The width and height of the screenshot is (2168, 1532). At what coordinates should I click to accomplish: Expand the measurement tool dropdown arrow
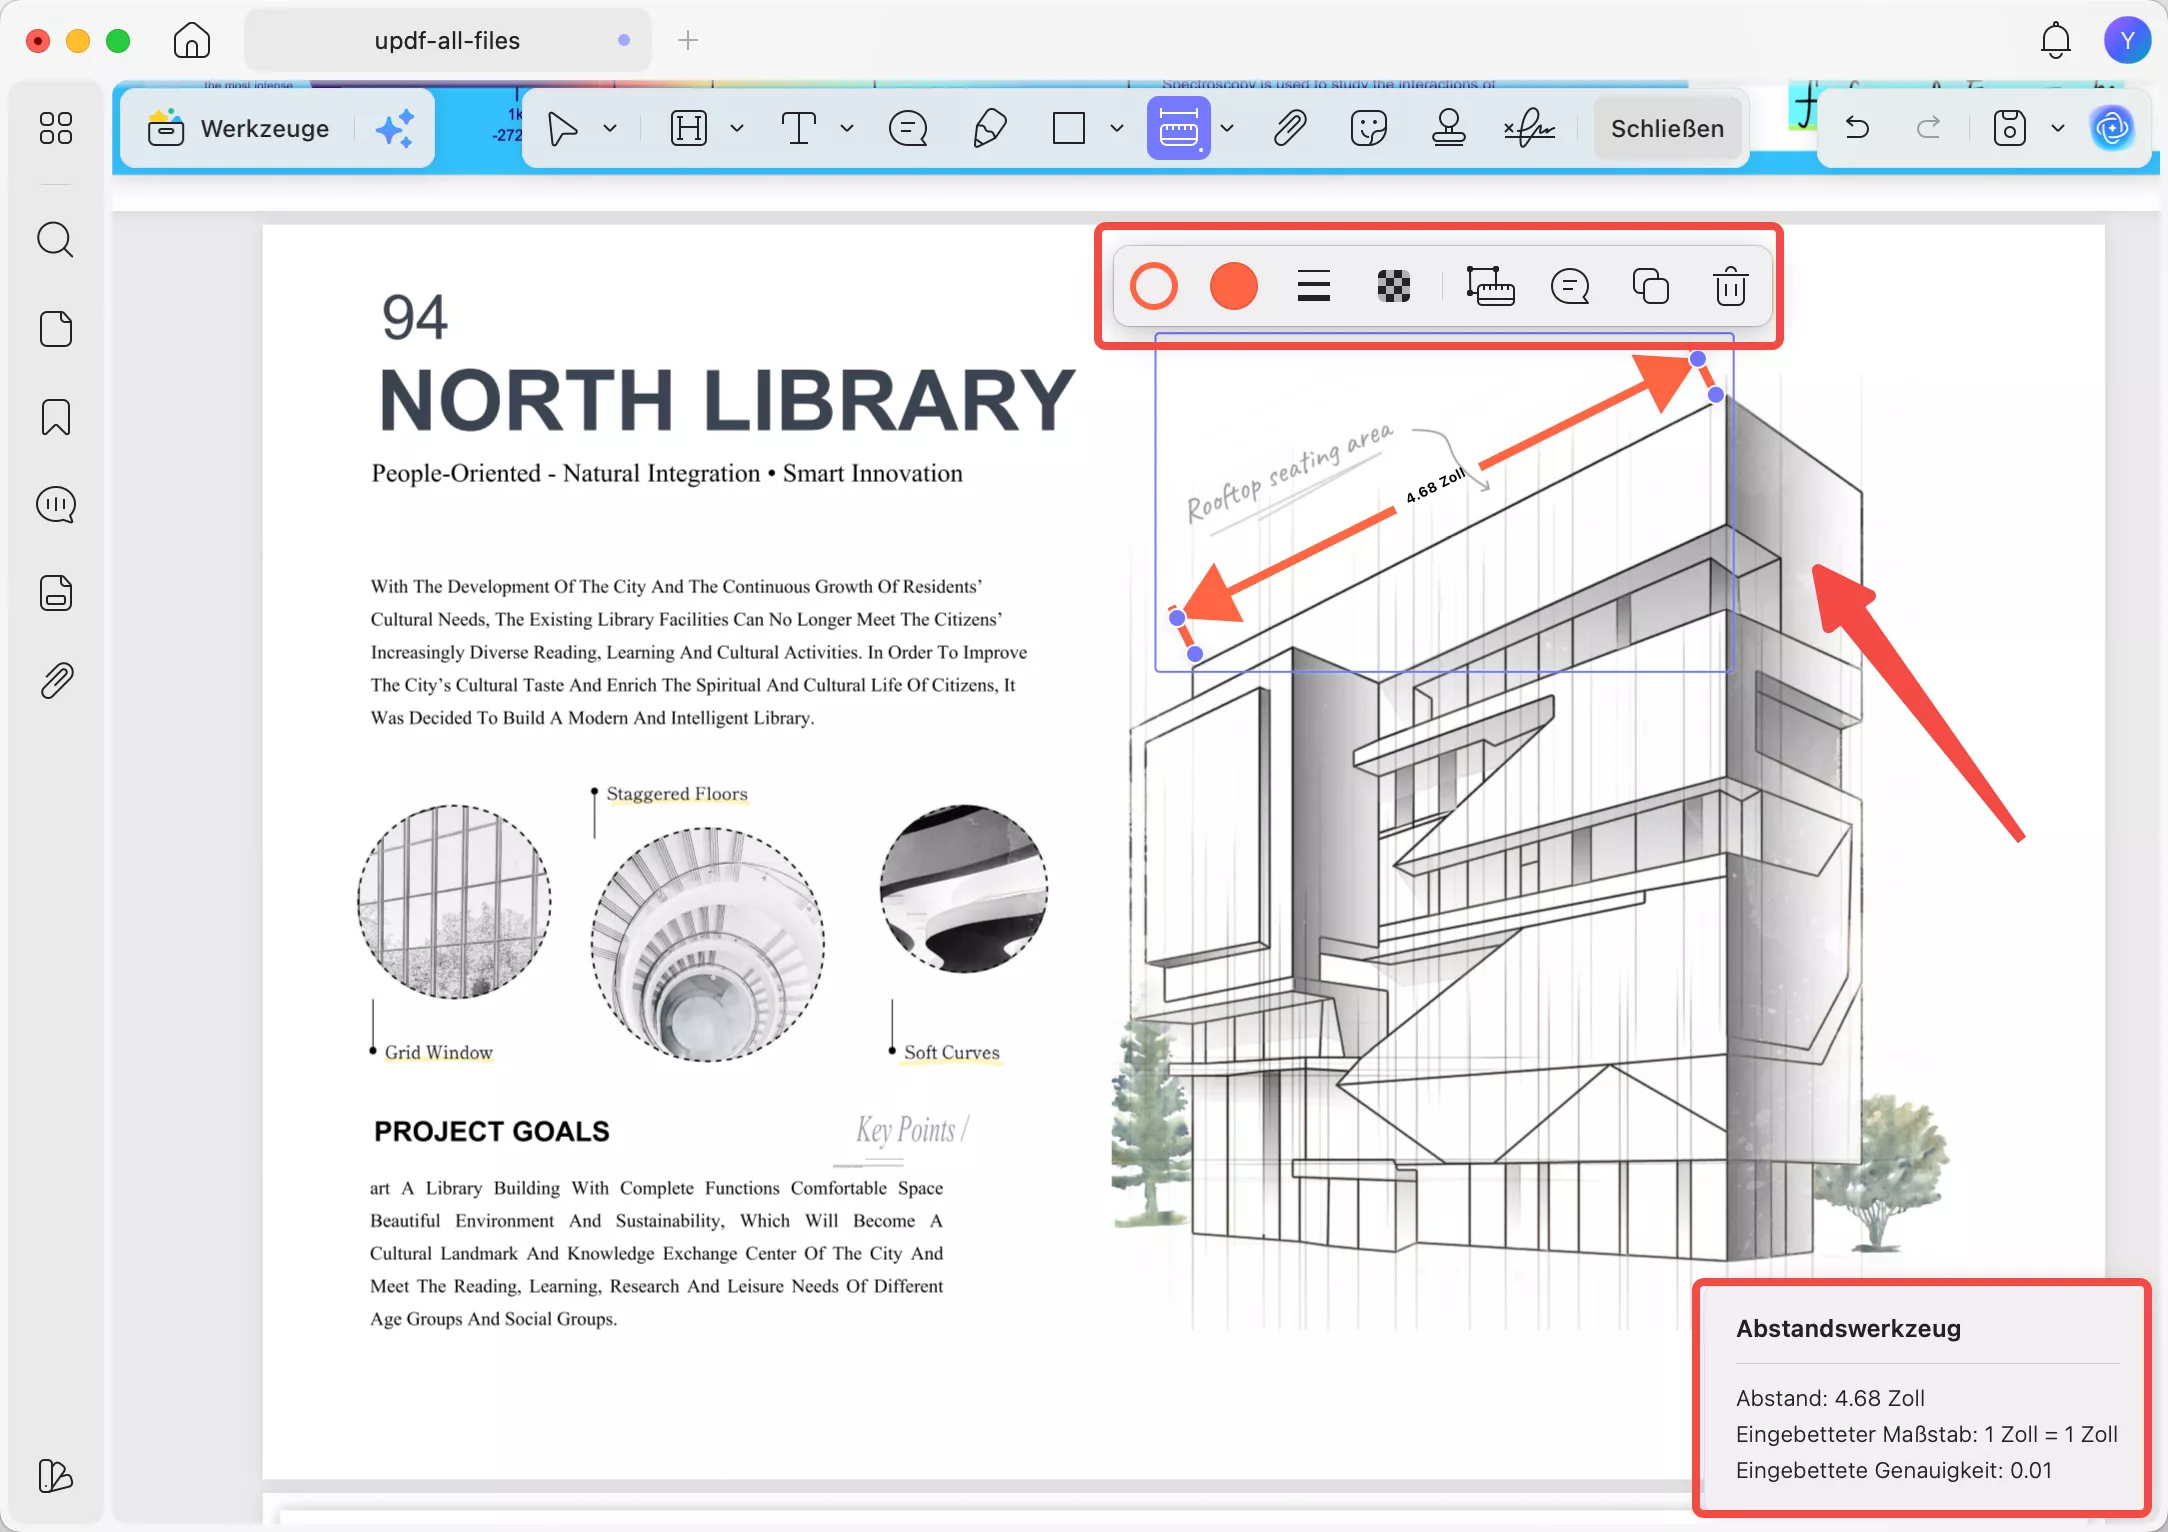[1227, 128]
